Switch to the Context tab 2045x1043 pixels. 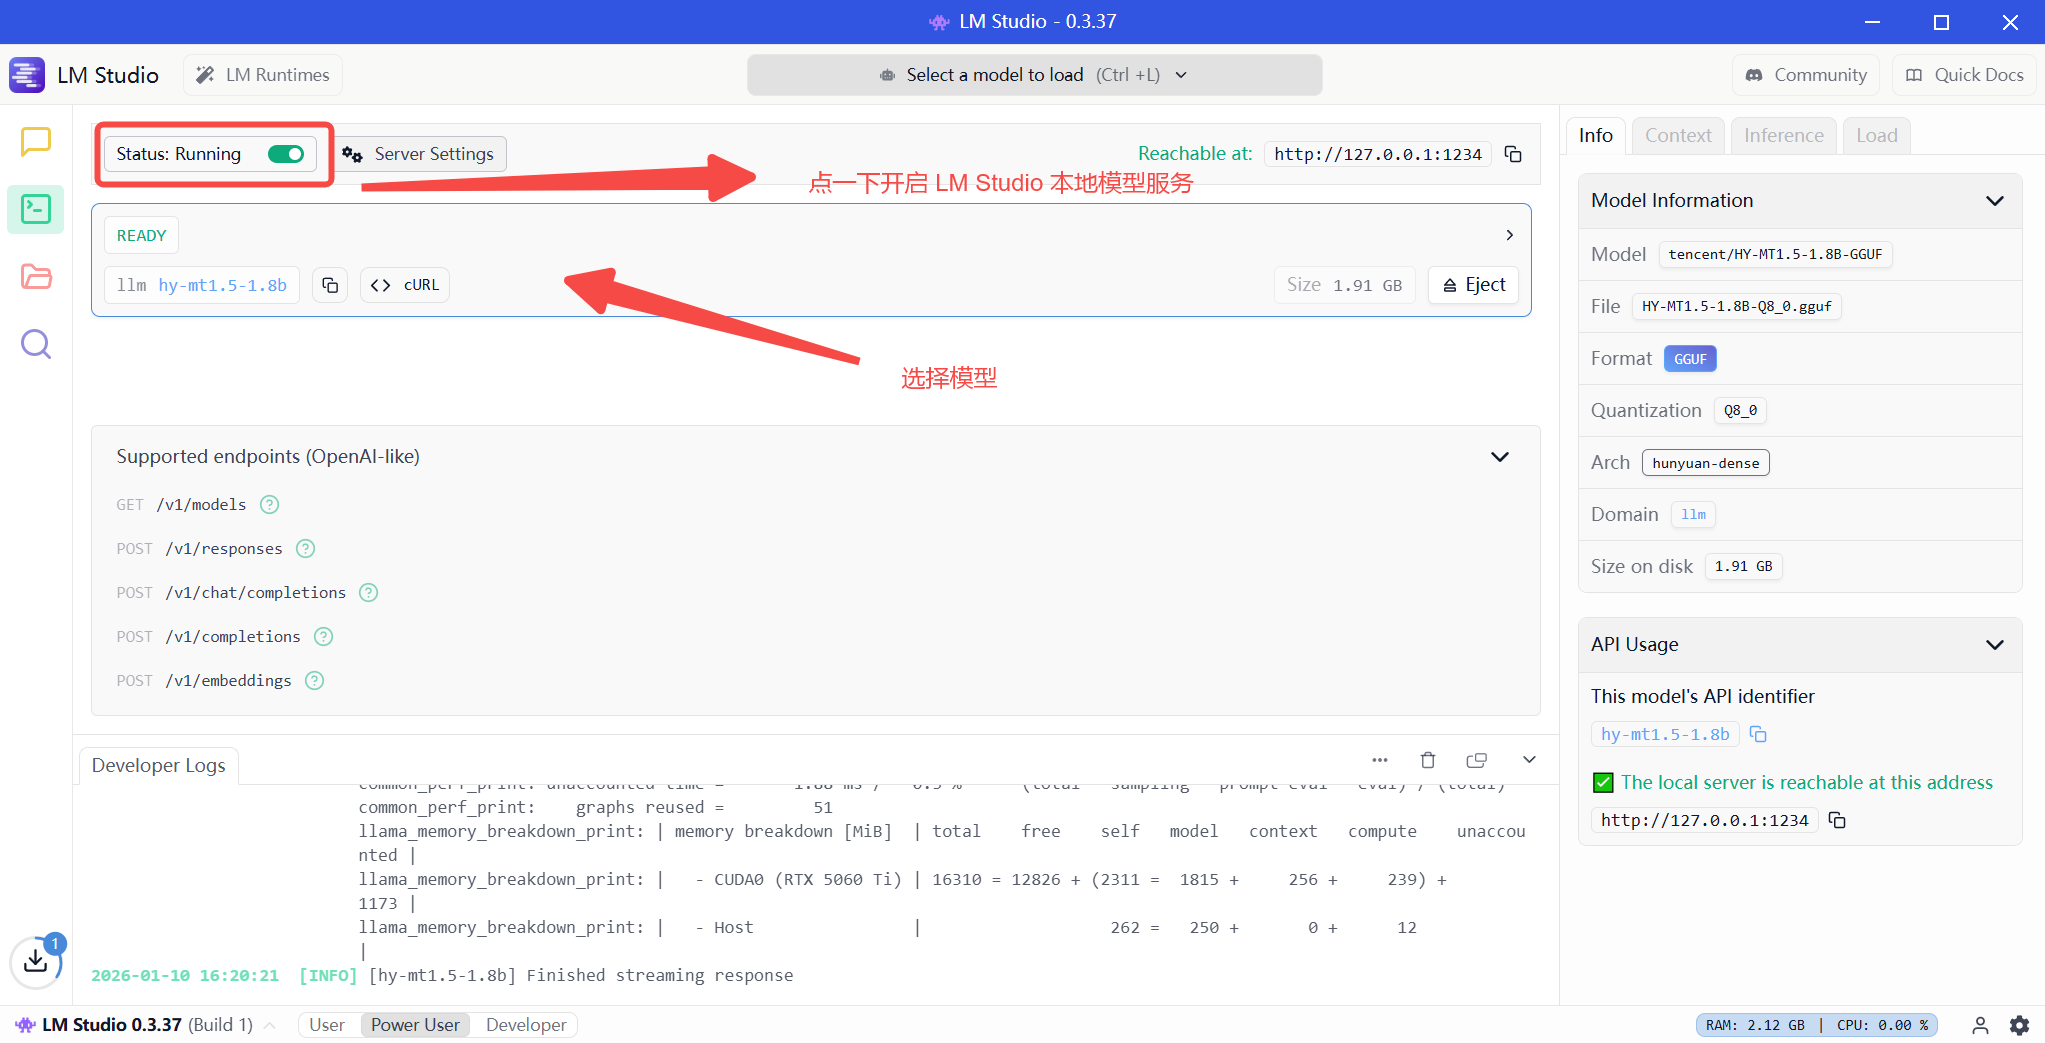[1678, 136]
